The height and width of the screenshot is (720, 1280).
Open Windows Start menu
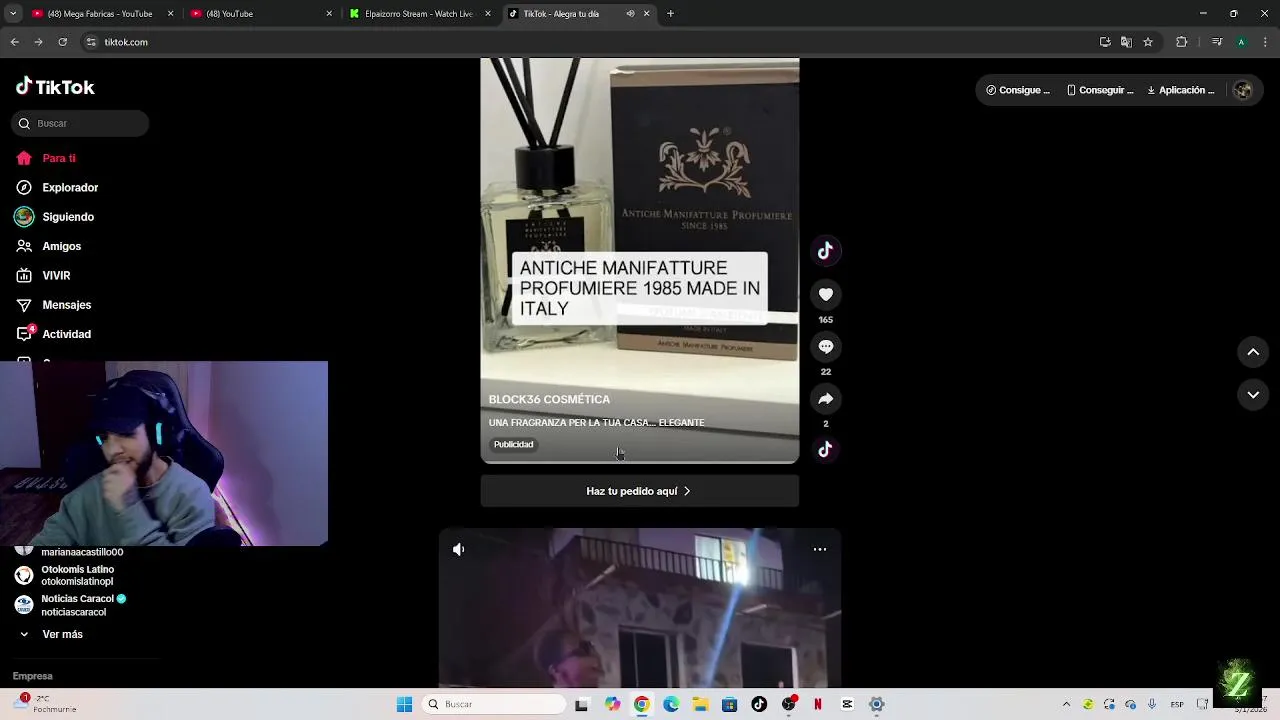(x=404, y=704)
